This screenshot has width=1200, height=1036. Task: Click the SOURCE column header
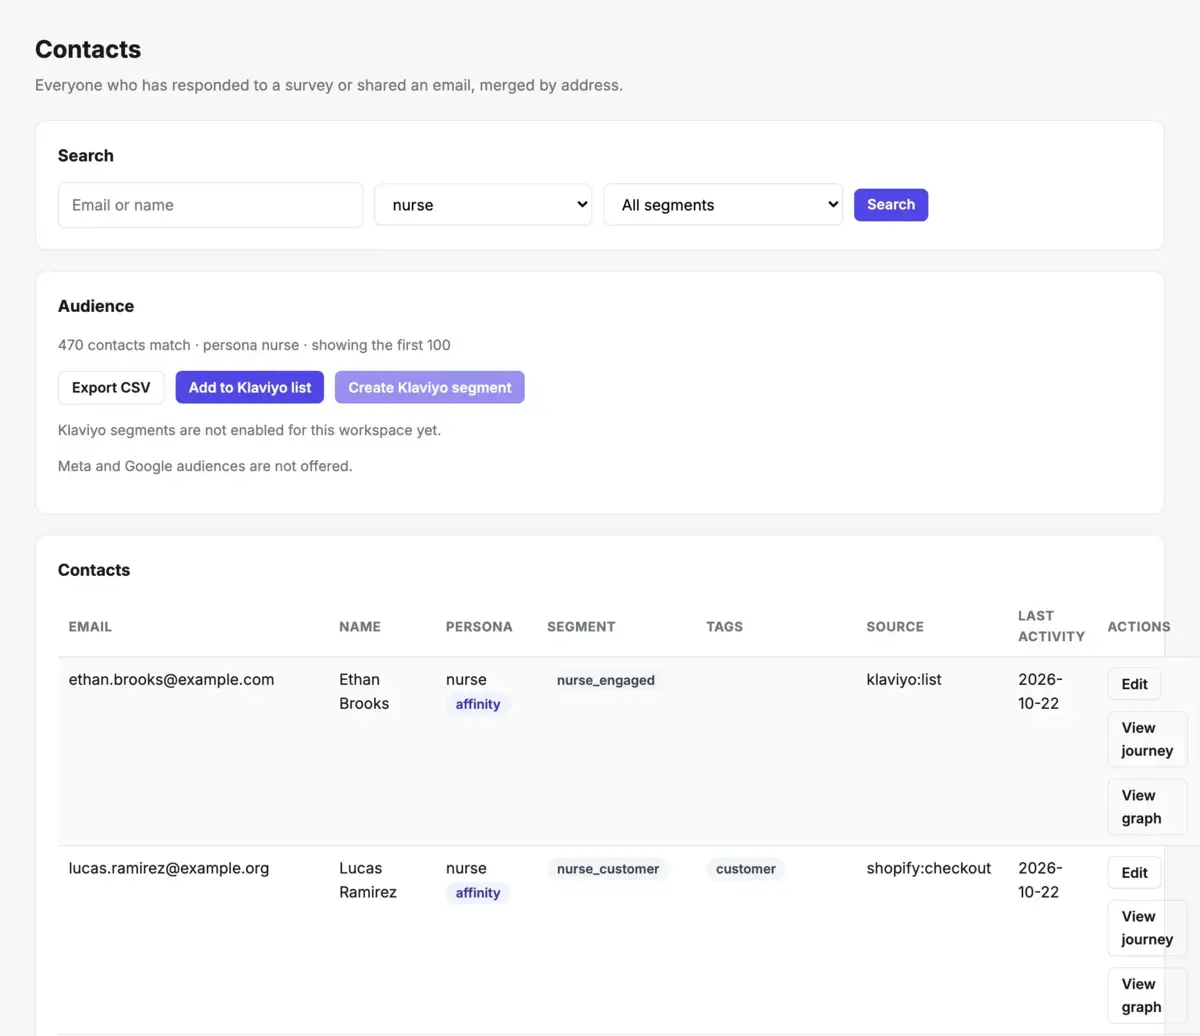[895, 627]
